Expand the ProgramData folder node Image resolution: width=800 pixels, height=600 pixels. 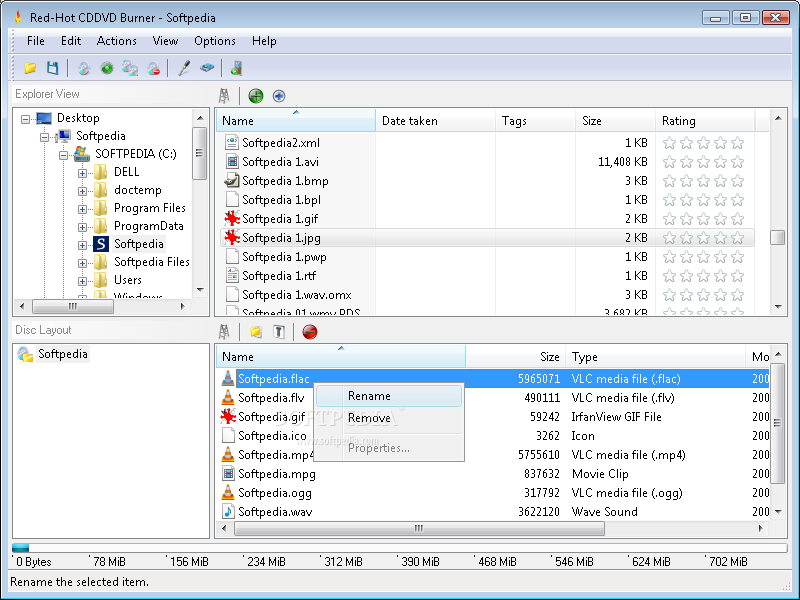pyautogui.click(x=82, y=227)
